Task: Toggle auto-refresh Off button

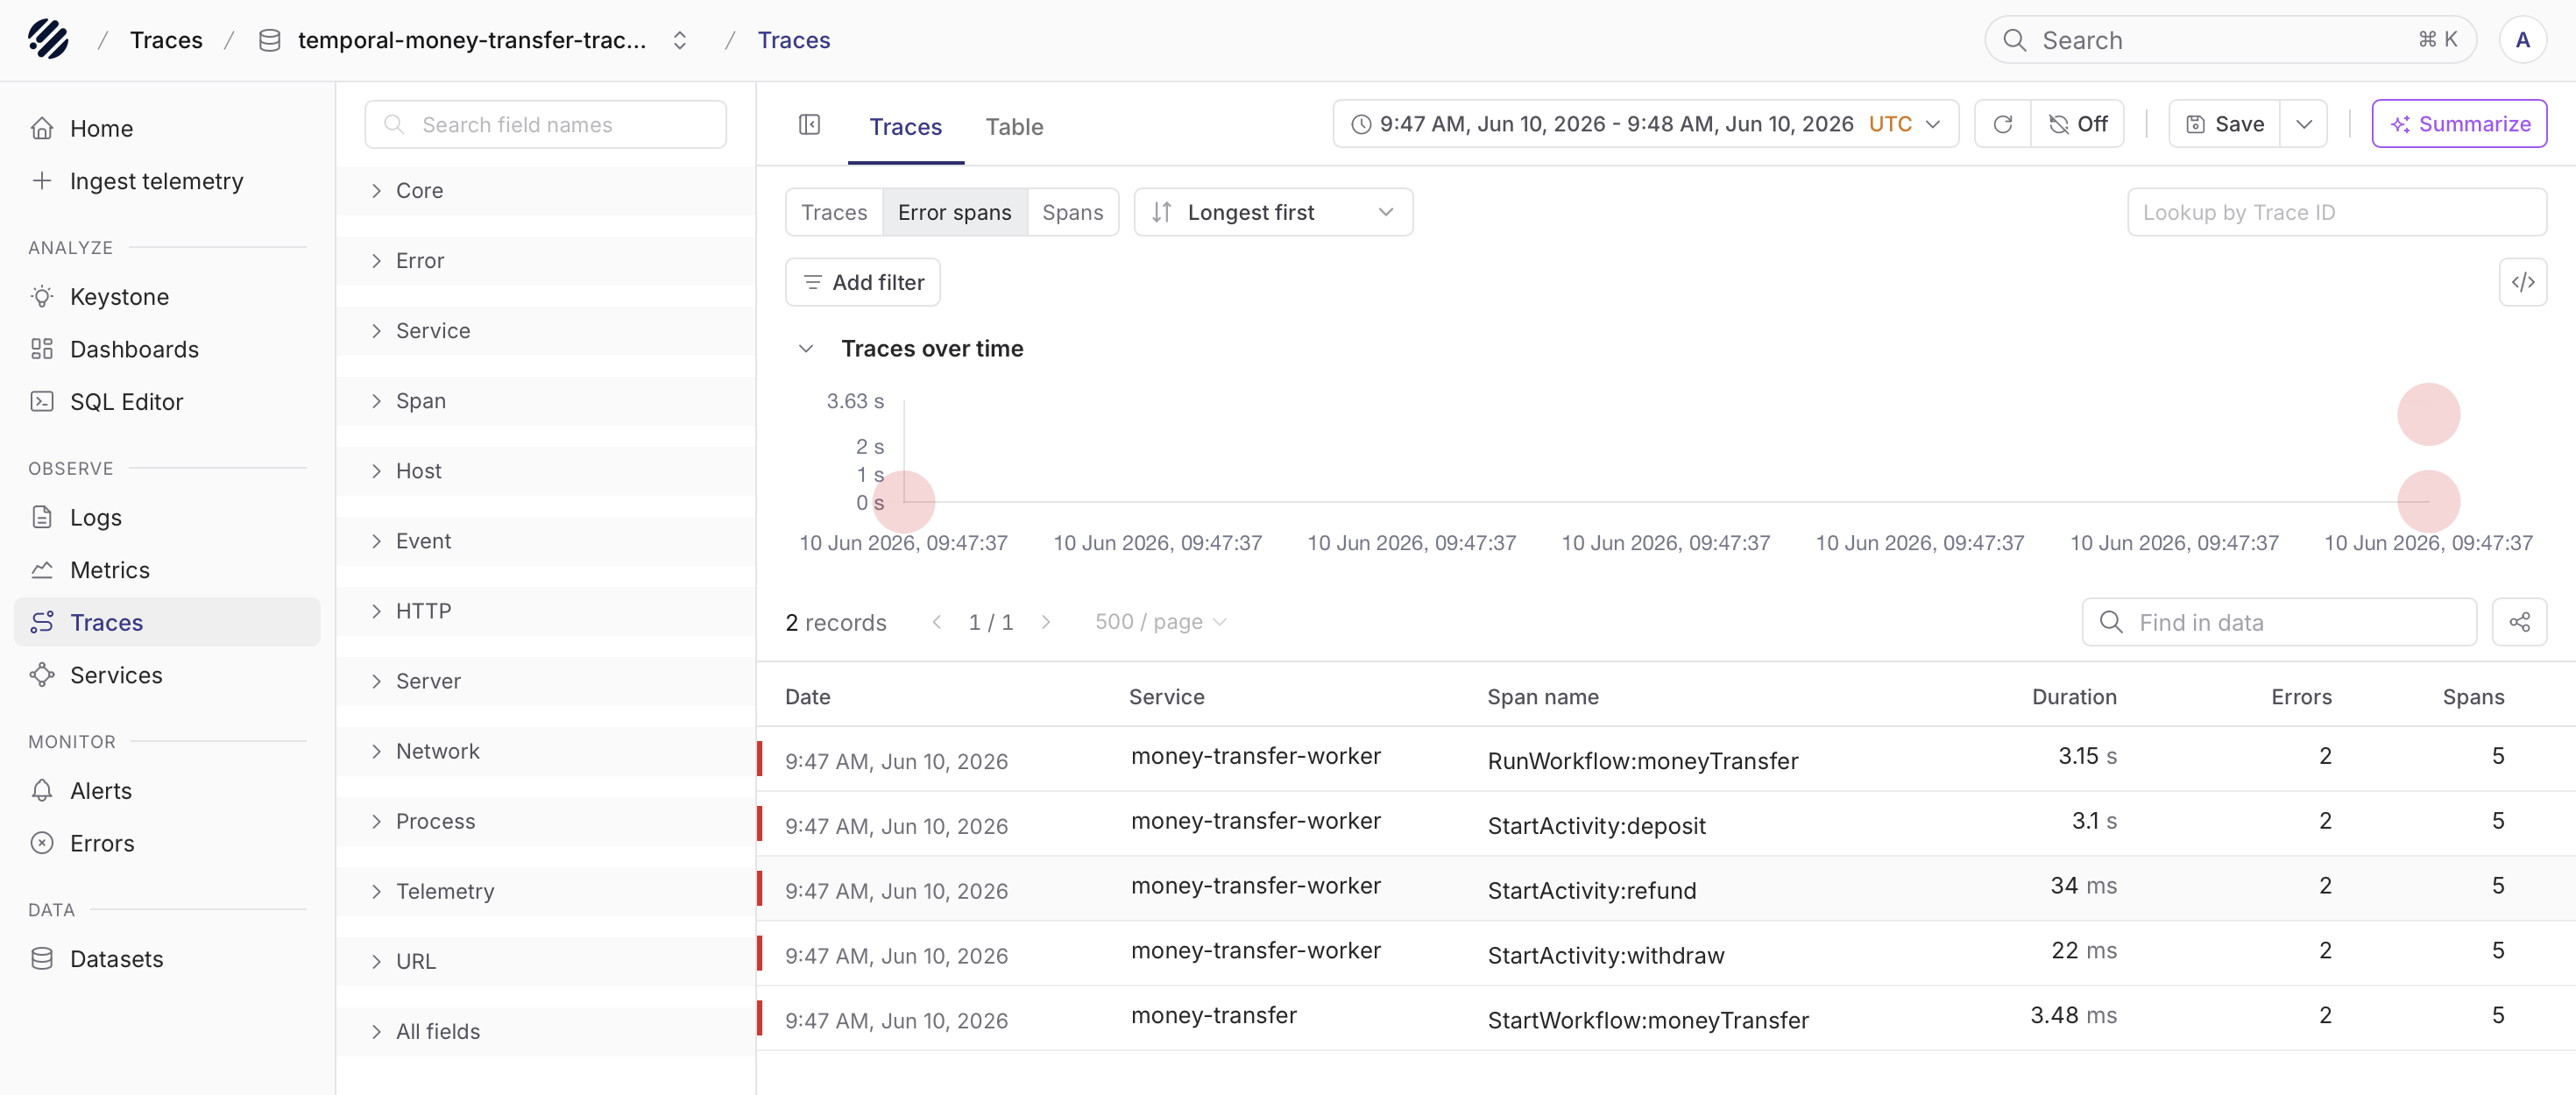Action: (x=2077, y=124)
